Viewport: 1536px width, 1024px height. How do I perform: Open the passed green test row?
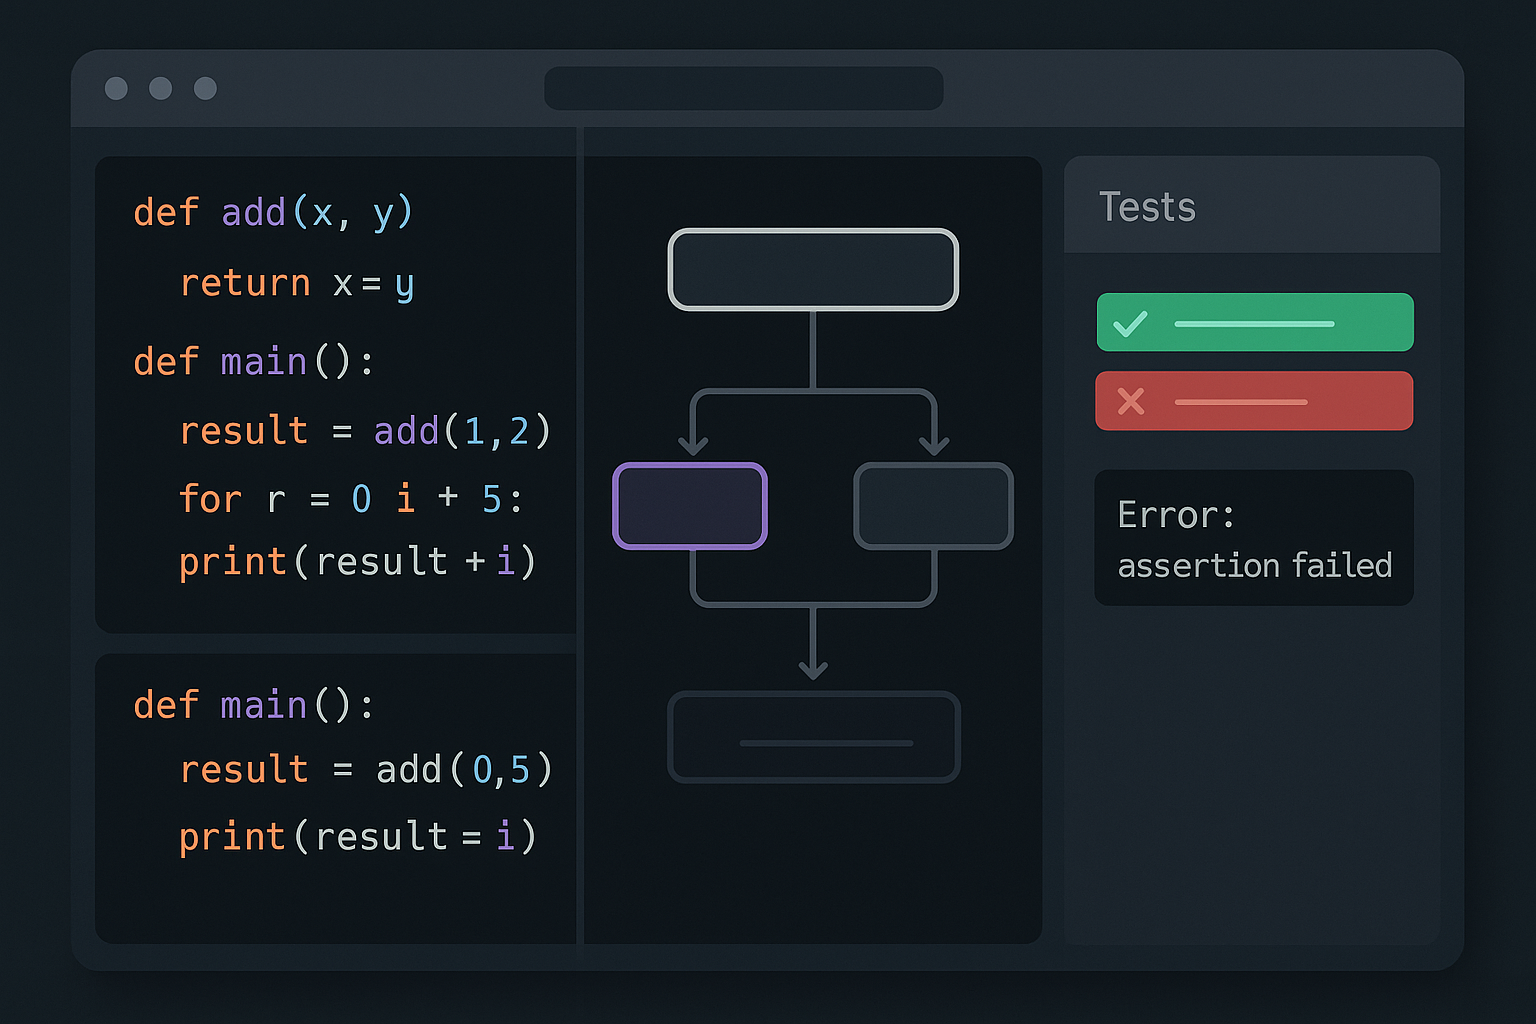[1255, 322]
